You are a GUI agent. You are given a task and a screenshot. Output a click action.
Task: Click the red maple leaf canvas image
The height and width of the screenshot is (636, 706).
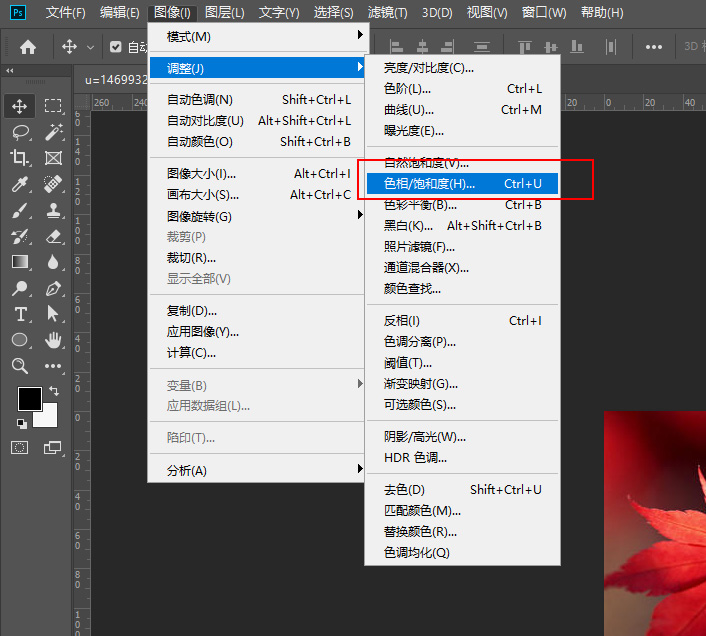[x=655, y=523]
